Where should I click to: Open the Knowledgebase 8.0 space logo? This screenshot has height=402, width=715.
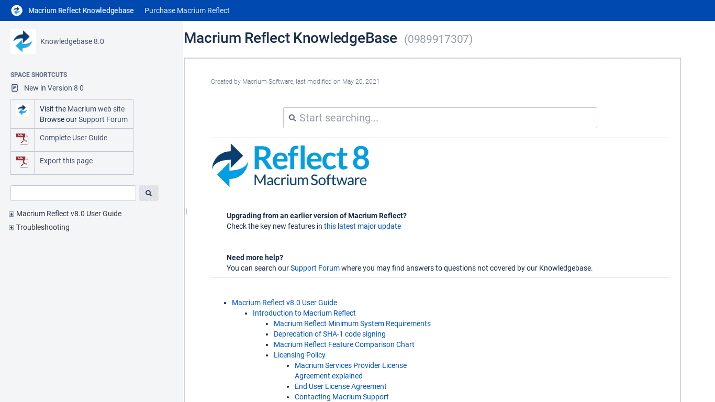pos(23,41)
